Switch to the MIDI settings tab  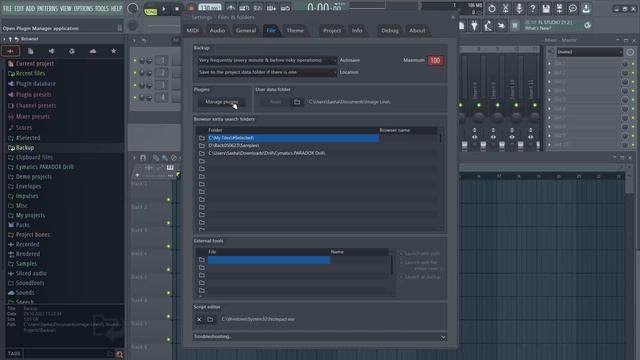pos(193,31)
